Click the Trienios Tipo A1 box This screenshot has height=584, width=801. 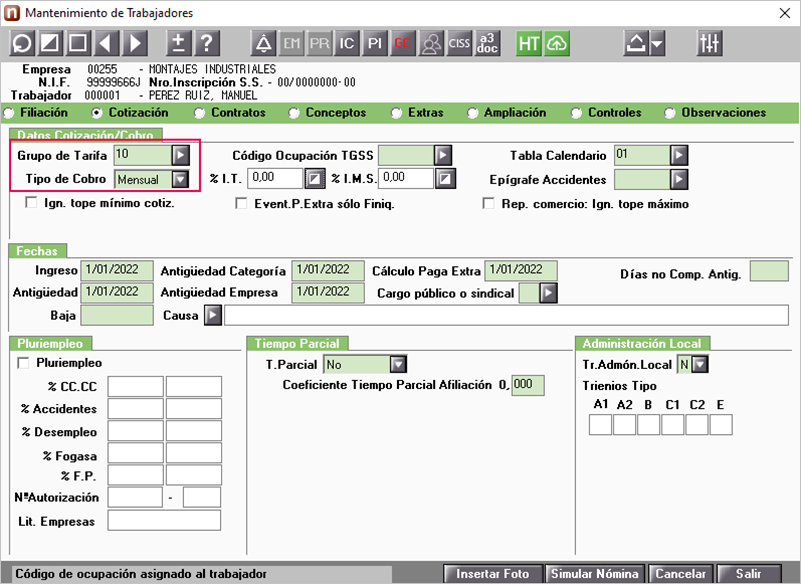pos(600,425)
